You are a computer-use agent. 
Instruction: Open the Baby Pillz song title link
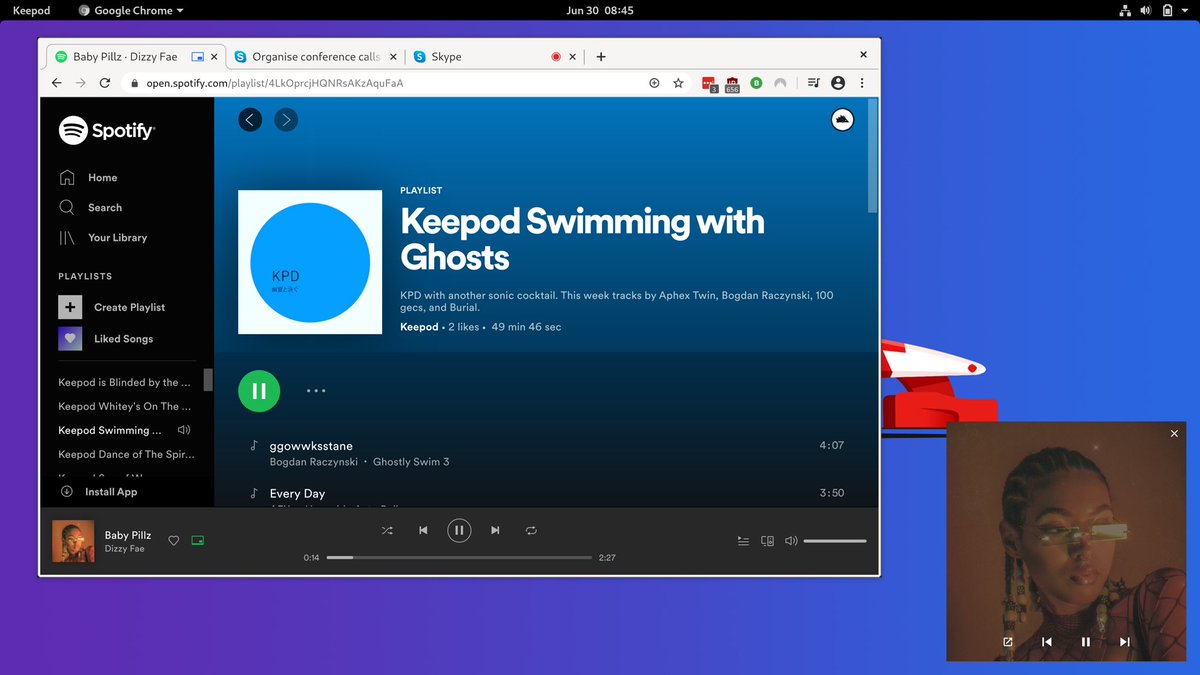click(128, 535)
